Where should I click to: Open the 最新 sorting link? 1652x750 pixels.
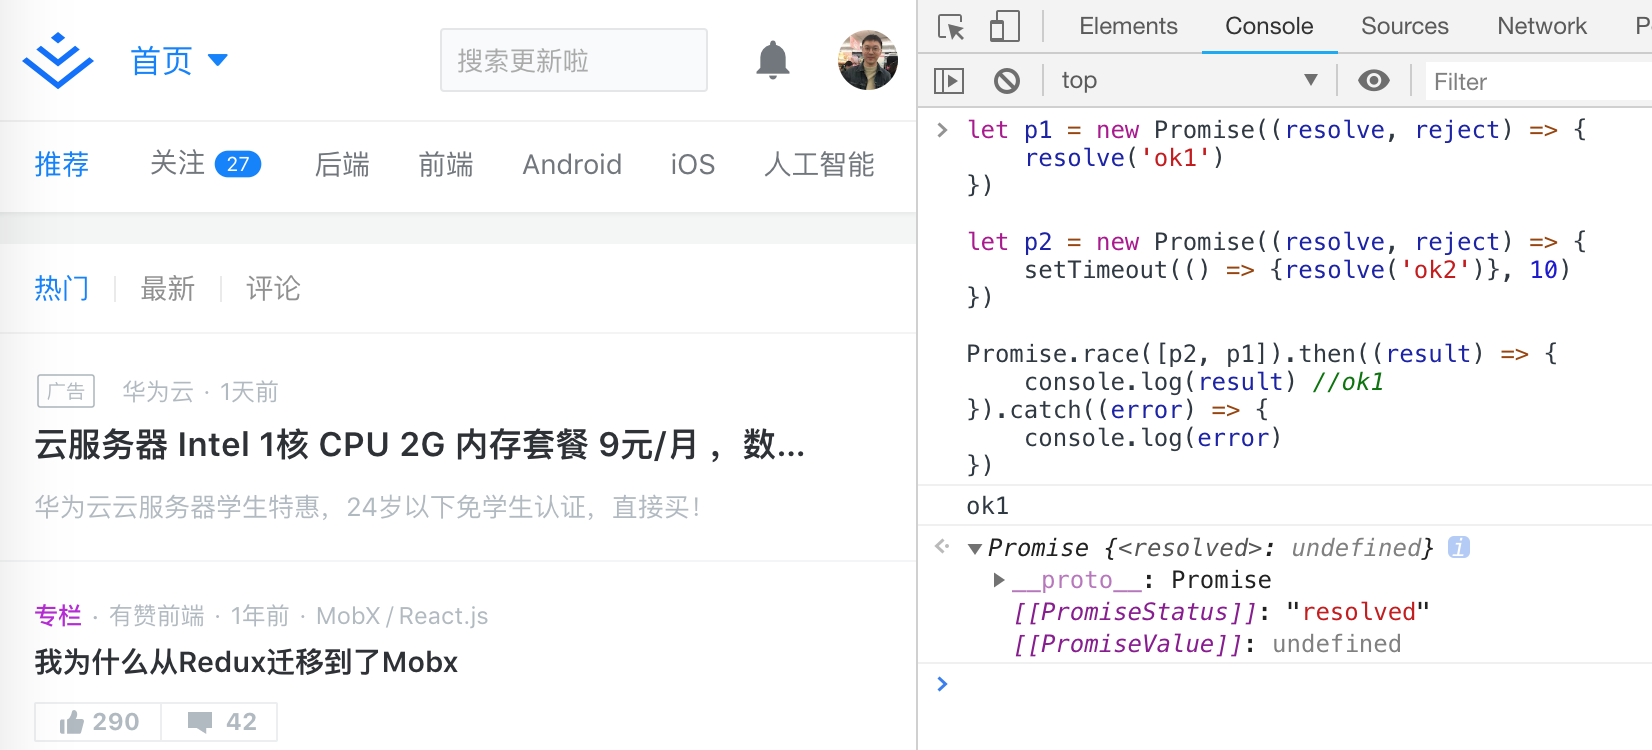[168, 289]
